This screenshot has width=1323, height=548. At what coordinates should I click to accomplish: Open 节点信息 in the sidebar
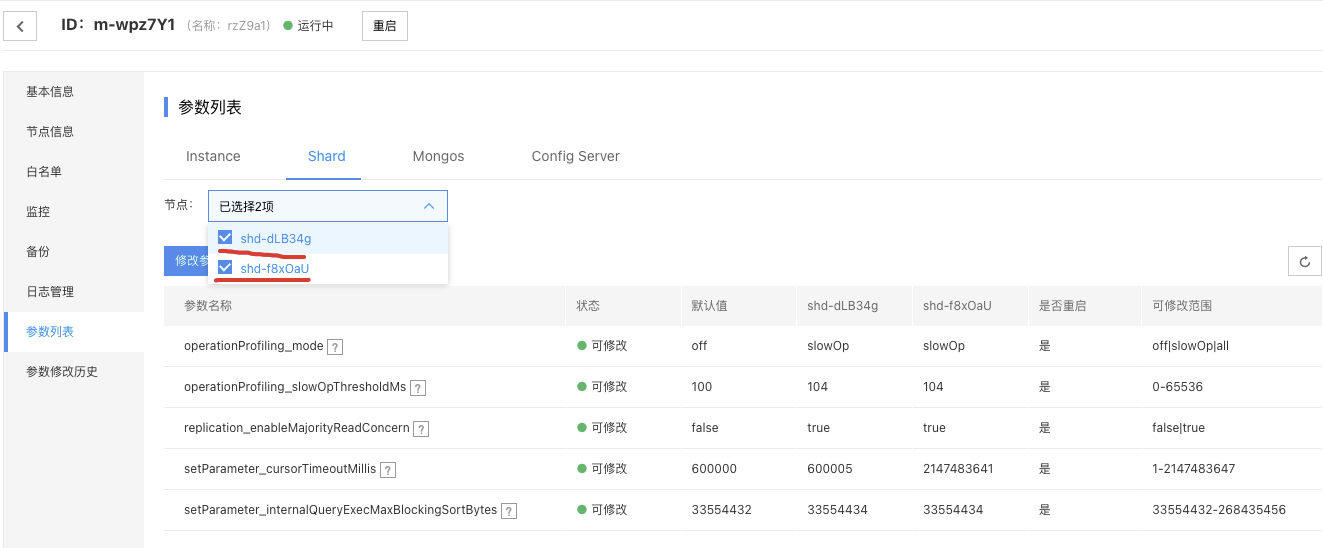pos(74,131)
